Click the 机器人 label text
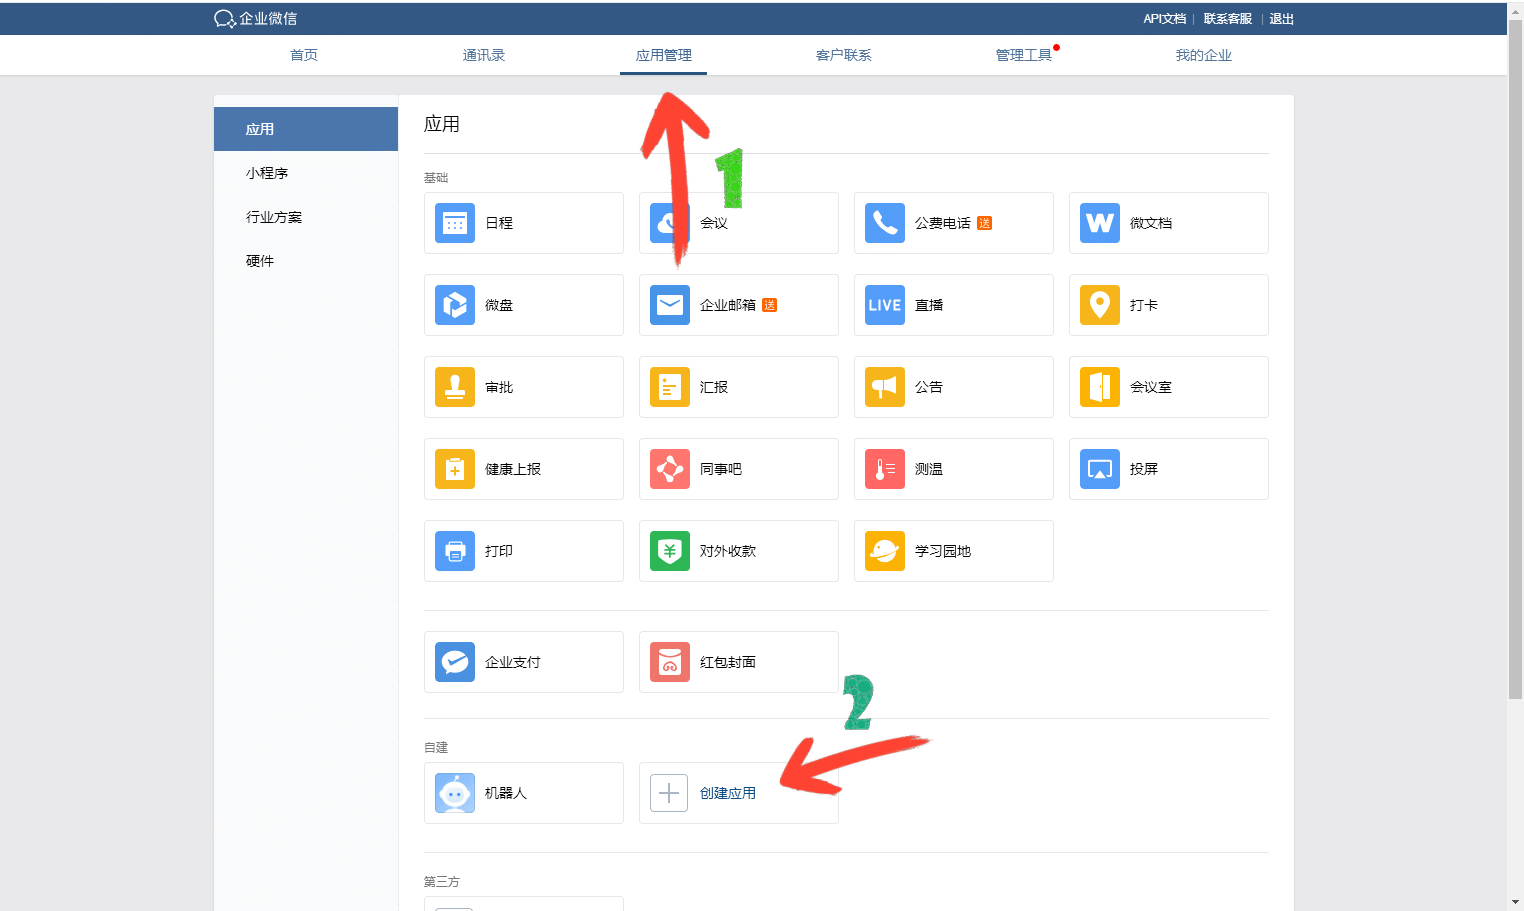Screen dimensions: 1524x911 tap(506, 793)
